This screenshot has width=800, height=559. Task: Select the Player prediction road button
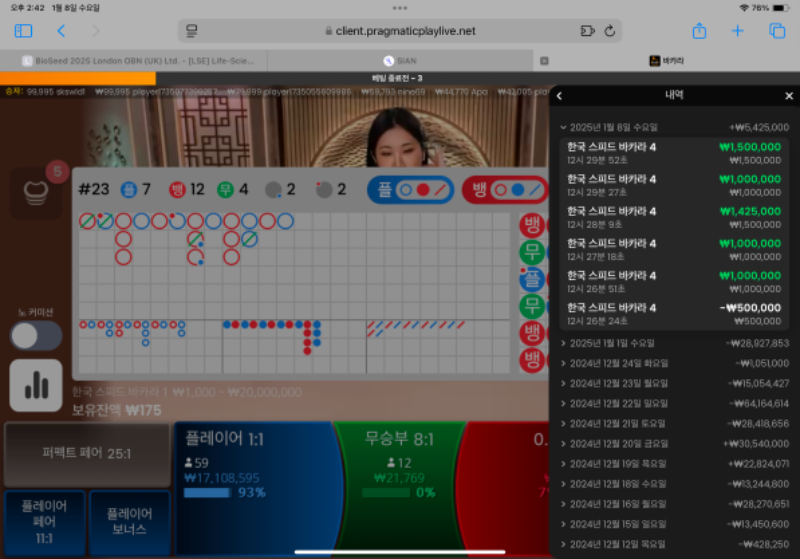click(411, 190)
